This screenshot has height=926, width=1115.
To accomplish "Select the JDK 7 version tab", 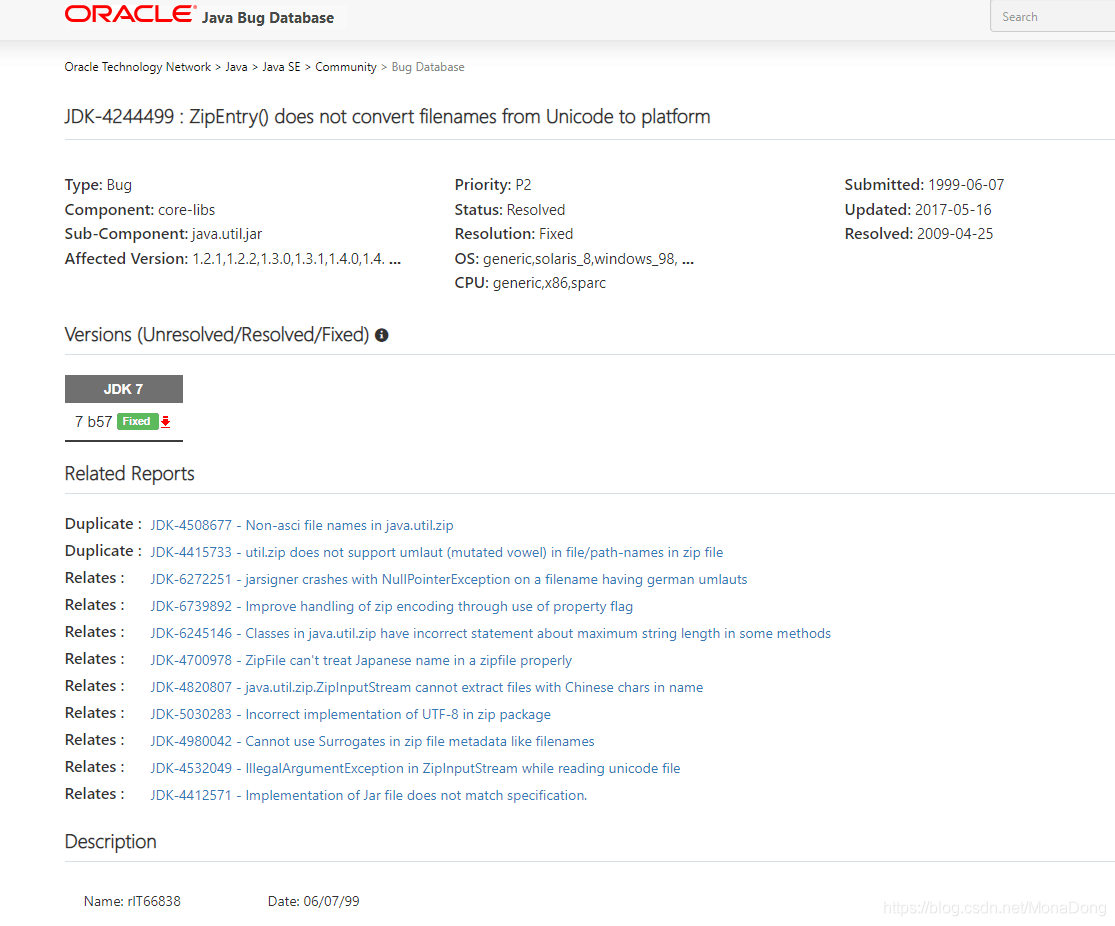I will pyautogui.click(x=124, y=389).
